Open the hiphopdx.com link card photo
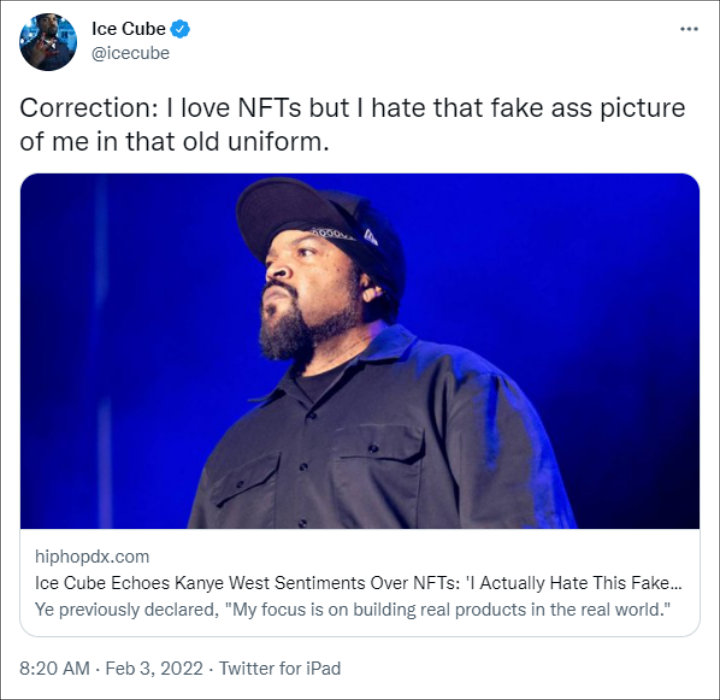Viewport: 720px width, 700px height. tap(360, 350)
